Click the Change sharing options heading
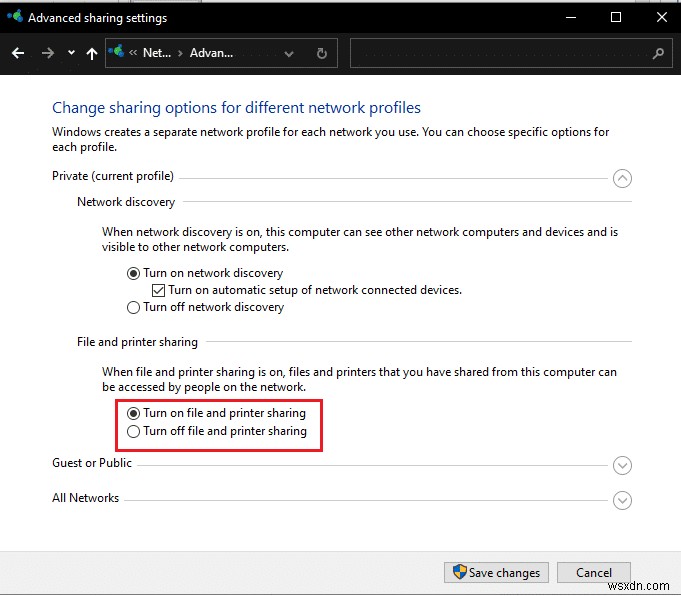681x596 pixels. coord(236,108)
